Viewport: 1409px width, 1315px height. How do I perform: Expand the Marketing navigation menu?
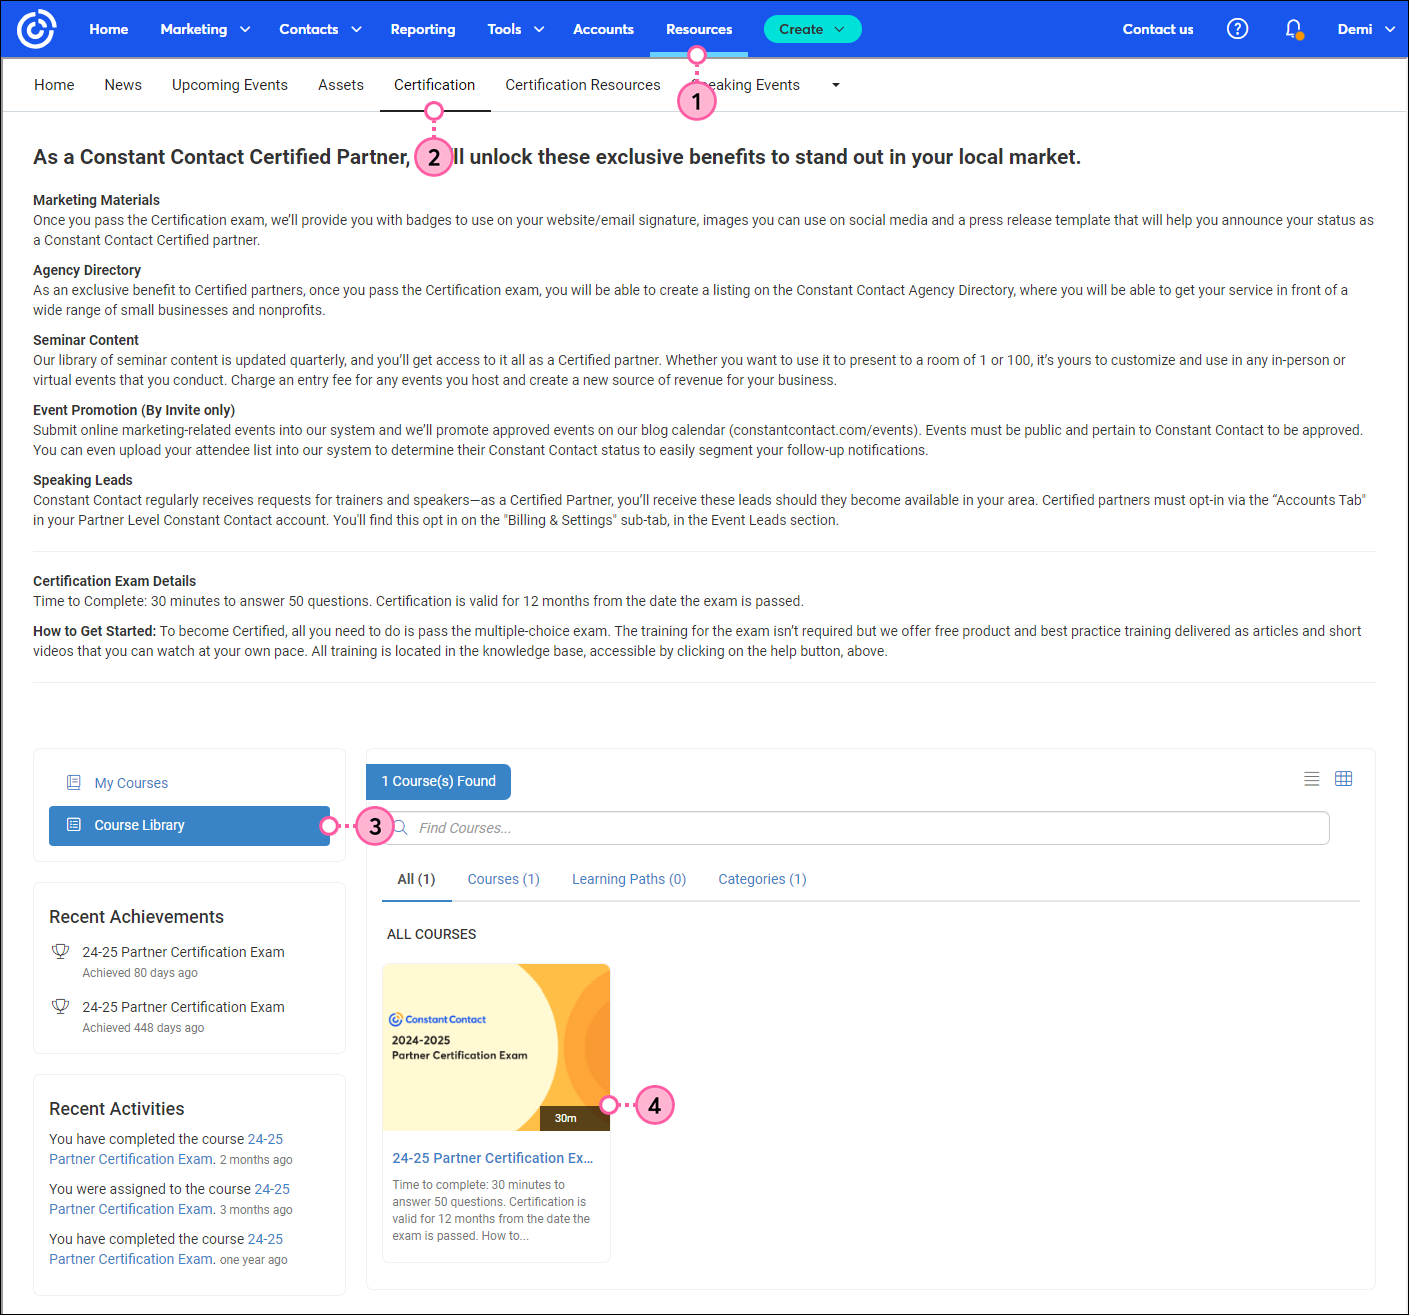205,29
